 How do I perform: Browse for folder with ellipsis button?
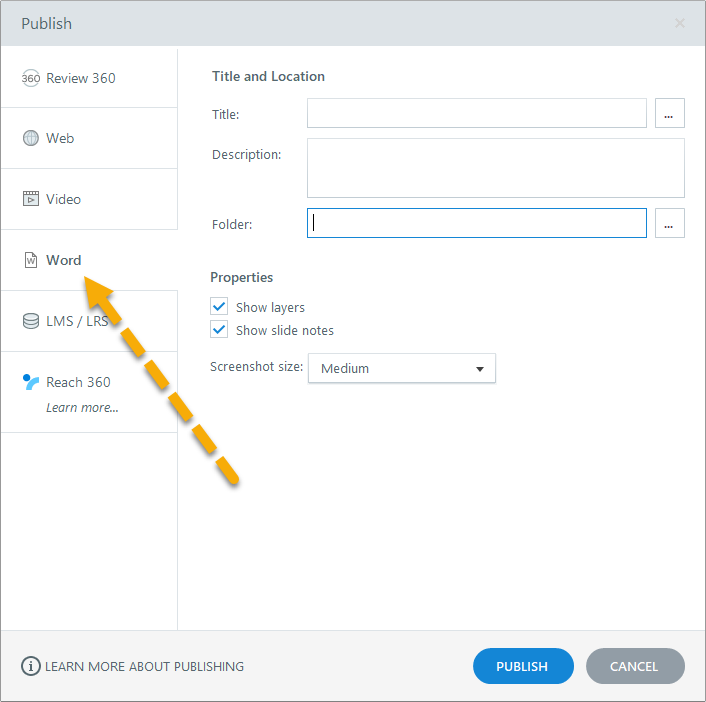[x=669, y=224]
